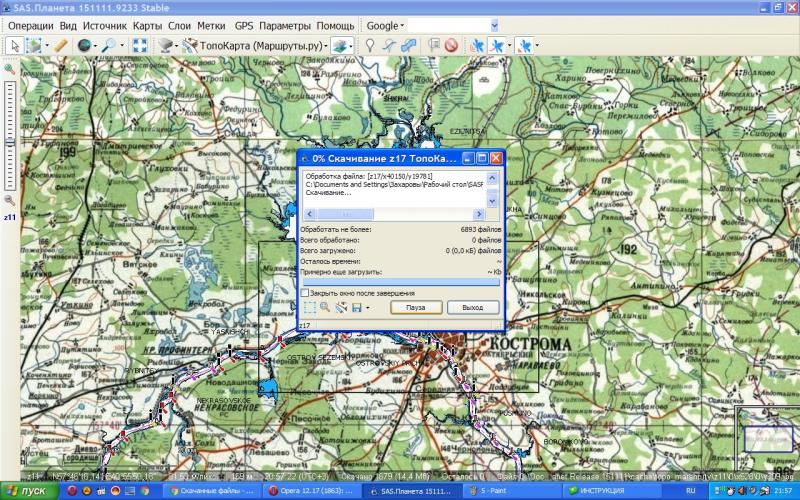Click the show selection rectangle icon
This screenshot has width=800, height=500.
(x=310, y=307)
